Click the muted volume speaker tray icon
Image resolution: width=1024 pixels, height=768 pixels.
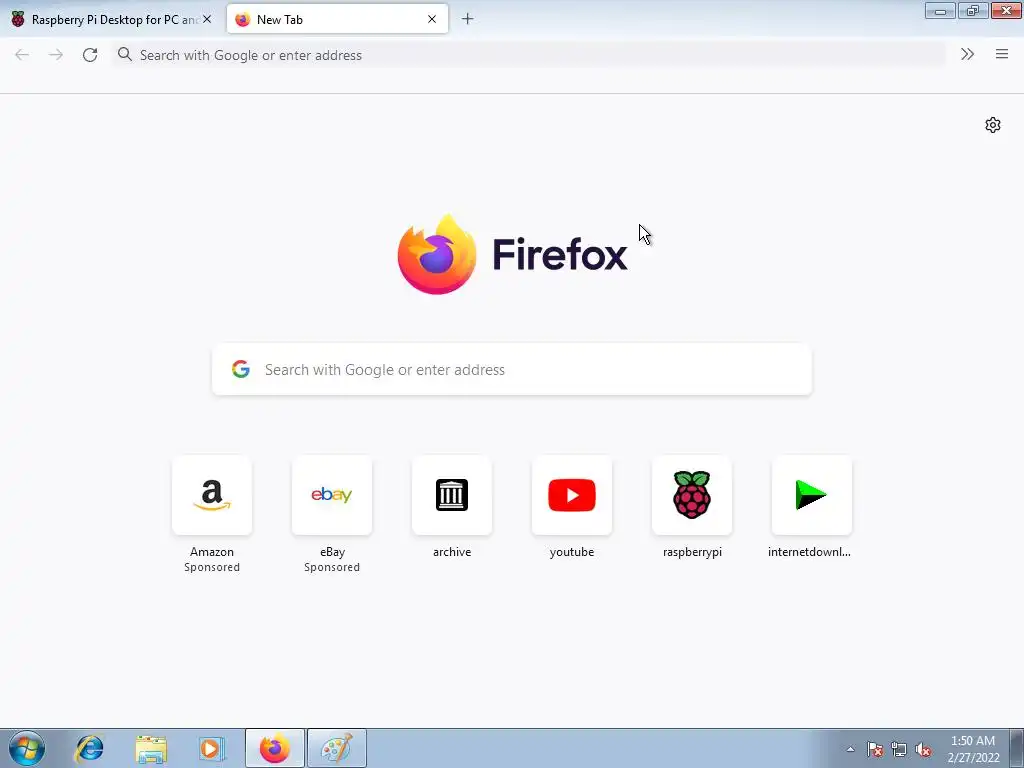pyautogui.click(x=923, y=749)
